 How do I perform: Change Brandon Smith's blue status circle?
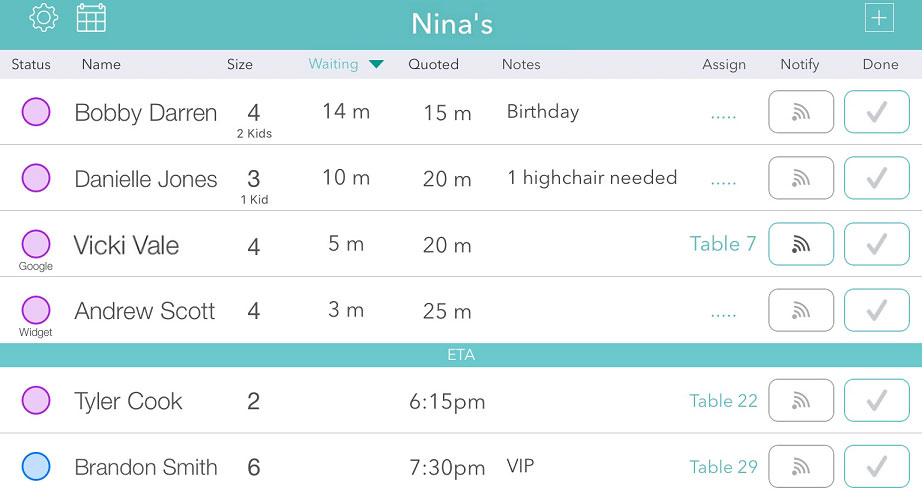(36, 466)
